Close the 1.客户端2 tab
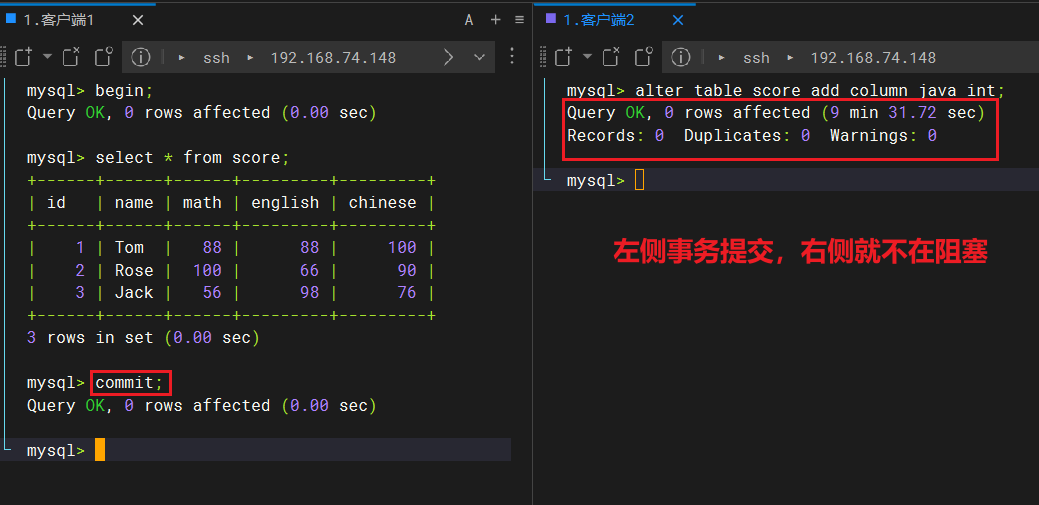This screenshot has height=505, width=1039. point(678,21)
